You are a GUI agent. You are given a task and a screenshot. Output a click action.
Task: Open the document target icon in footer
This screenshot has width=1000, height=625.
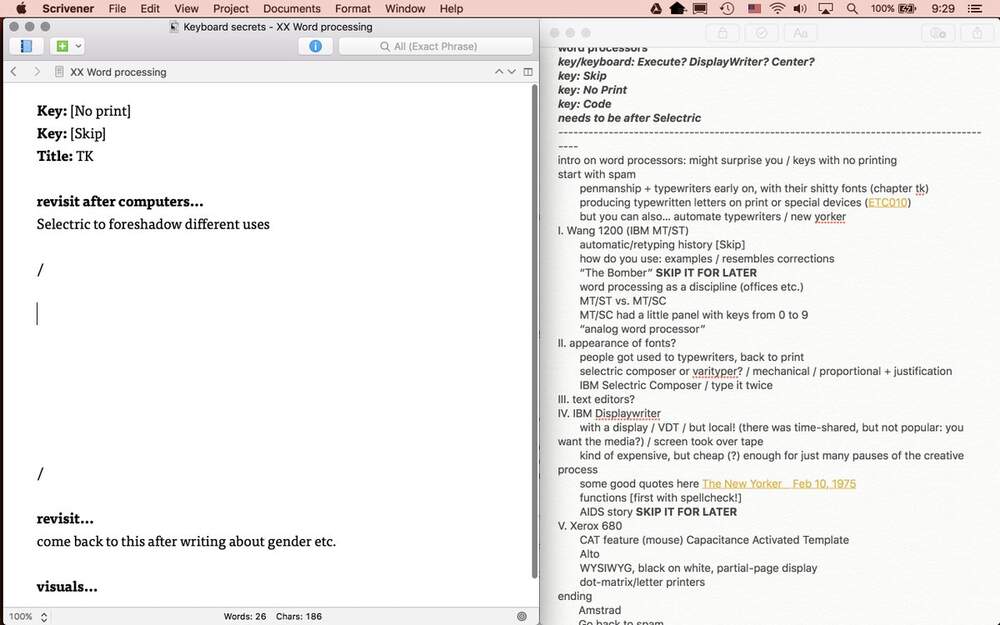pyautogui.click(x=522, y=617)
